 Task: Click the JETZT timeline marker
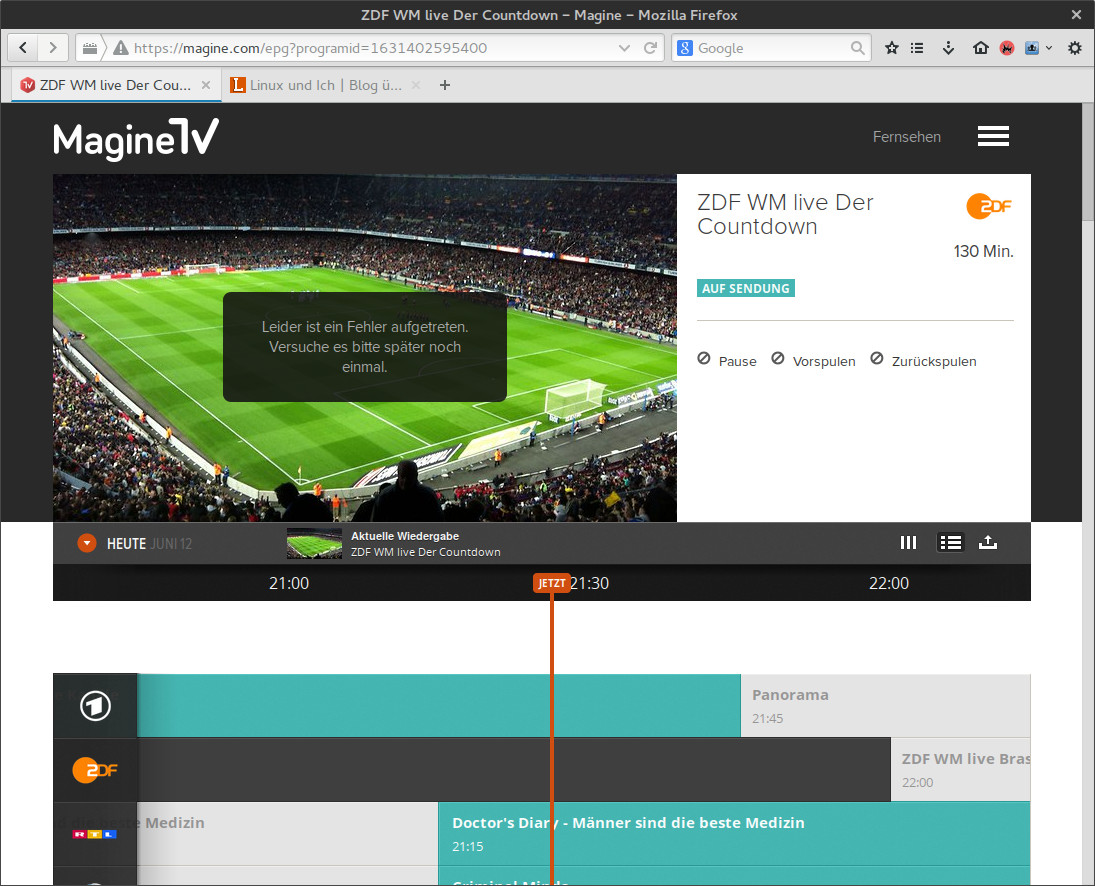click(551, 583)
